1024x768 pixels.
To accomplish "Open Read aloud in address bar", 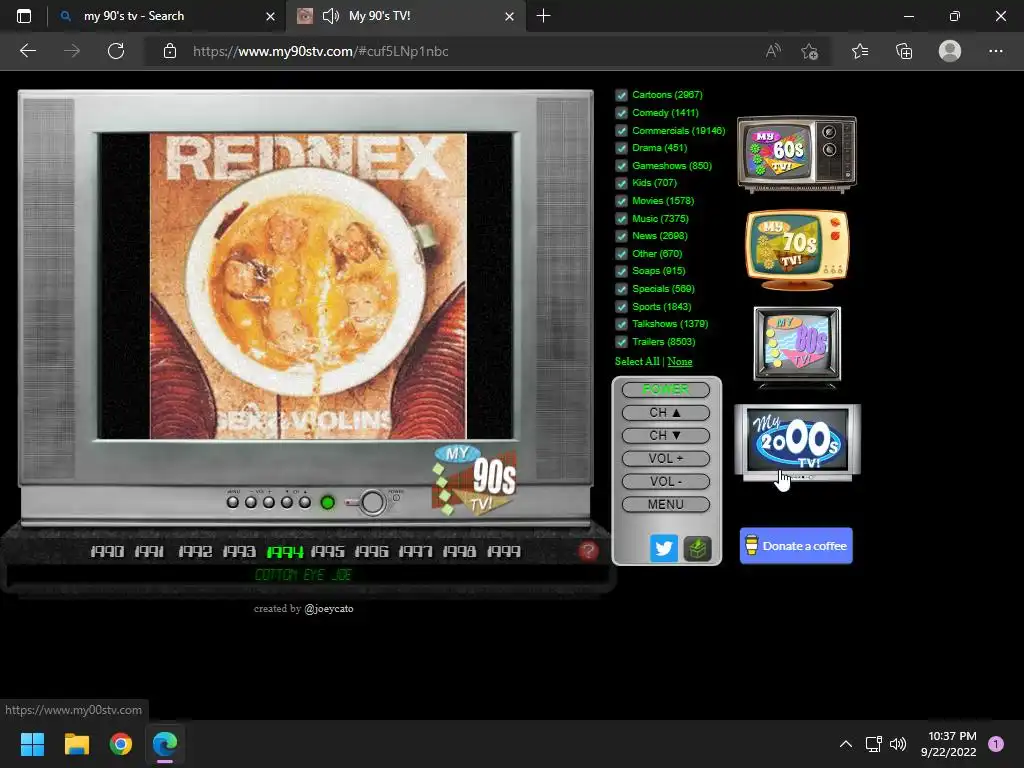I will tap(773, 51).
